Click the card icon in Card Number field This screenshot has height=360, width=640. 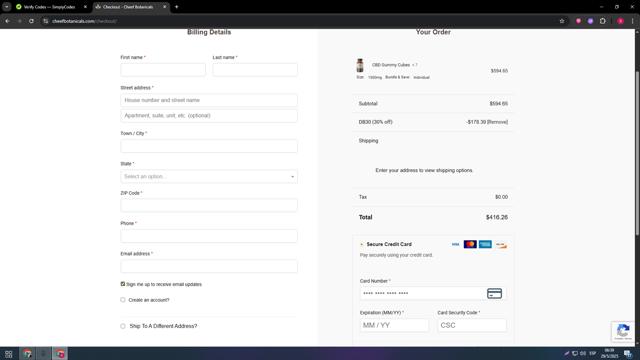(494, 293)
